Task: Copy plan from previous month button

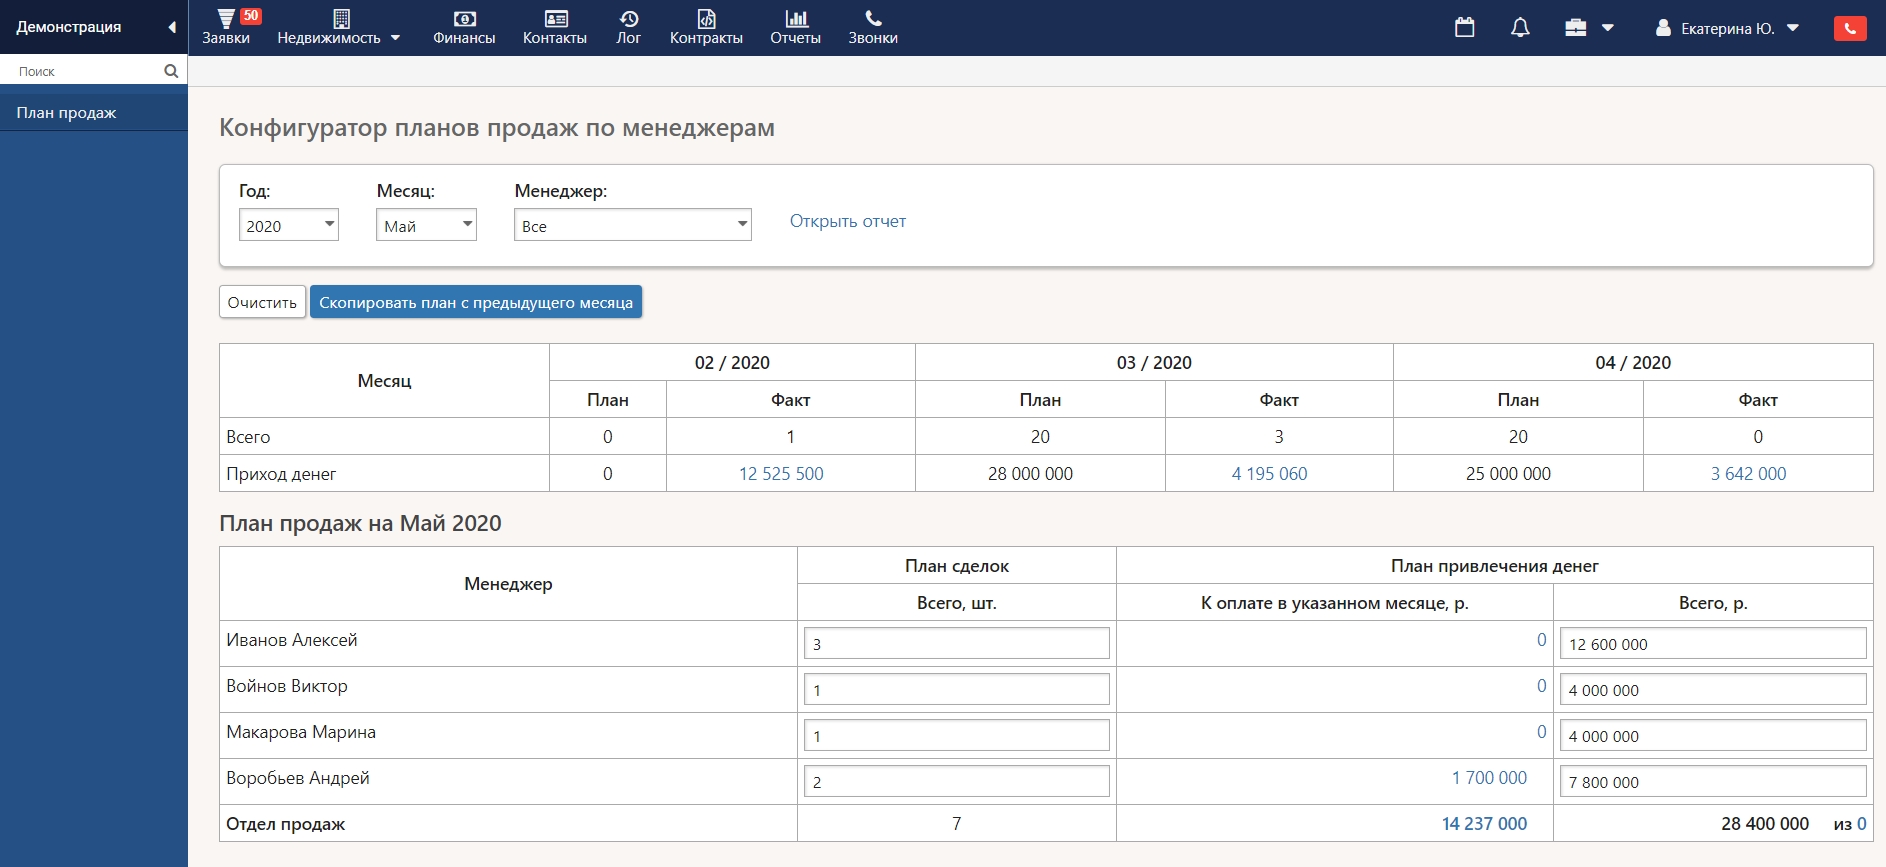Action: [x=476, y=302]
